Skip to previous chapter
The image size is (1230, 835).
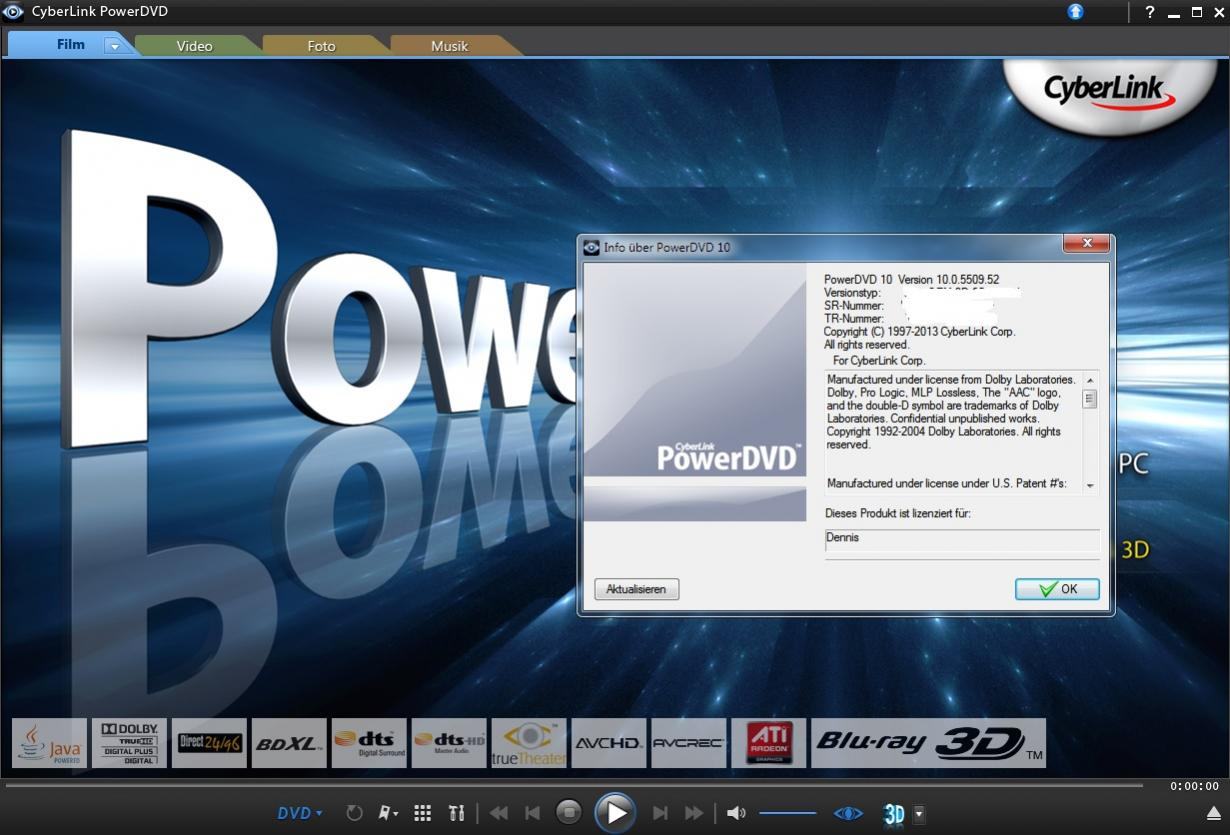[533, 814]
